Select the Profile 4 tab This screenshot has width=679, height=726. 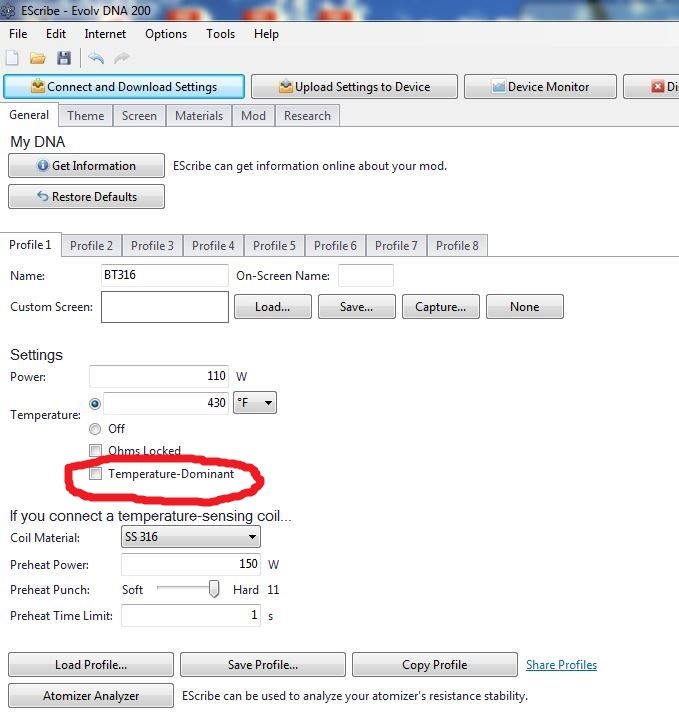213,246
